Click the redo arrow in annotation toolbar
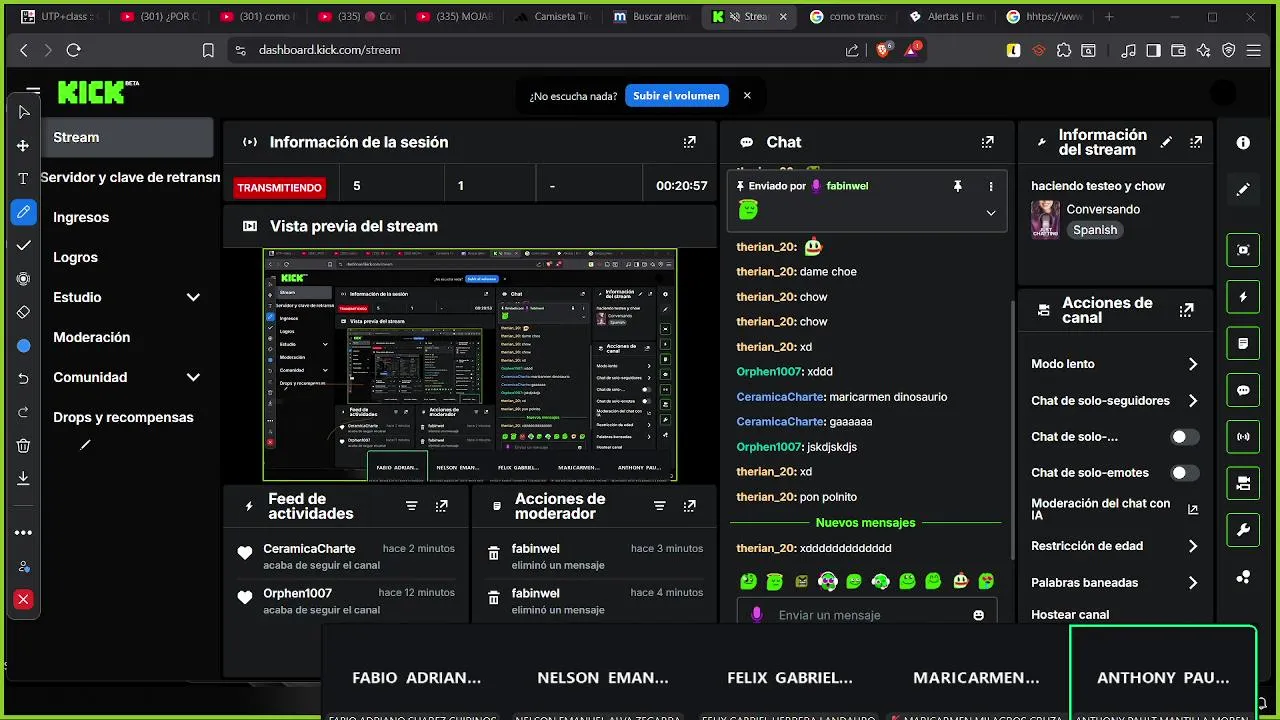1280x720 pixels. [x=24, y=412]
